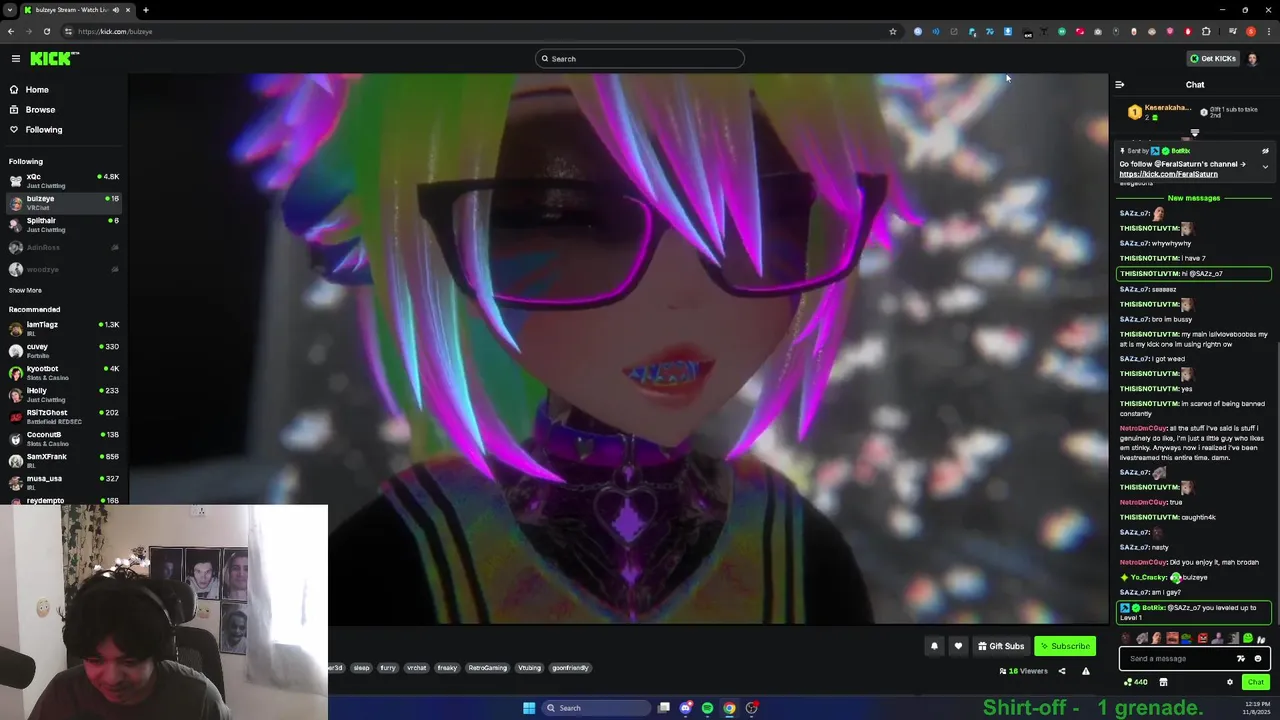Report stream with warning triangle icon
1280x720 pixels.
click(1086, 671)
